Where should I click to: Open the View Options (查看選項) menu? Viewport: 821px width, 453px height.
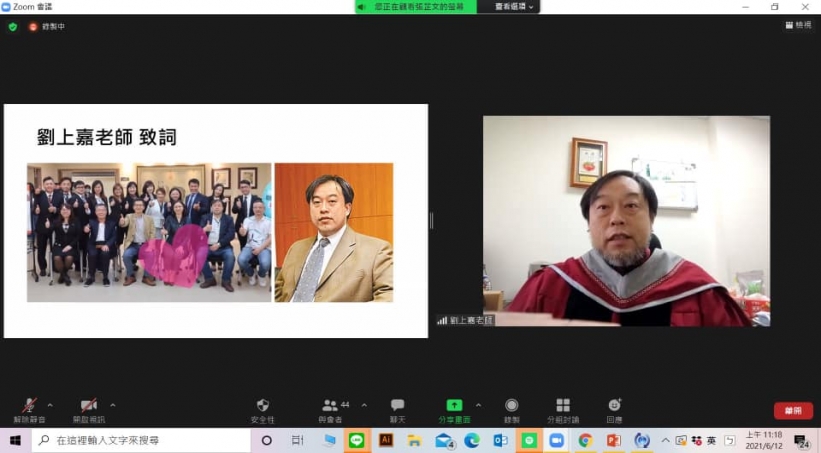(515, 7)
